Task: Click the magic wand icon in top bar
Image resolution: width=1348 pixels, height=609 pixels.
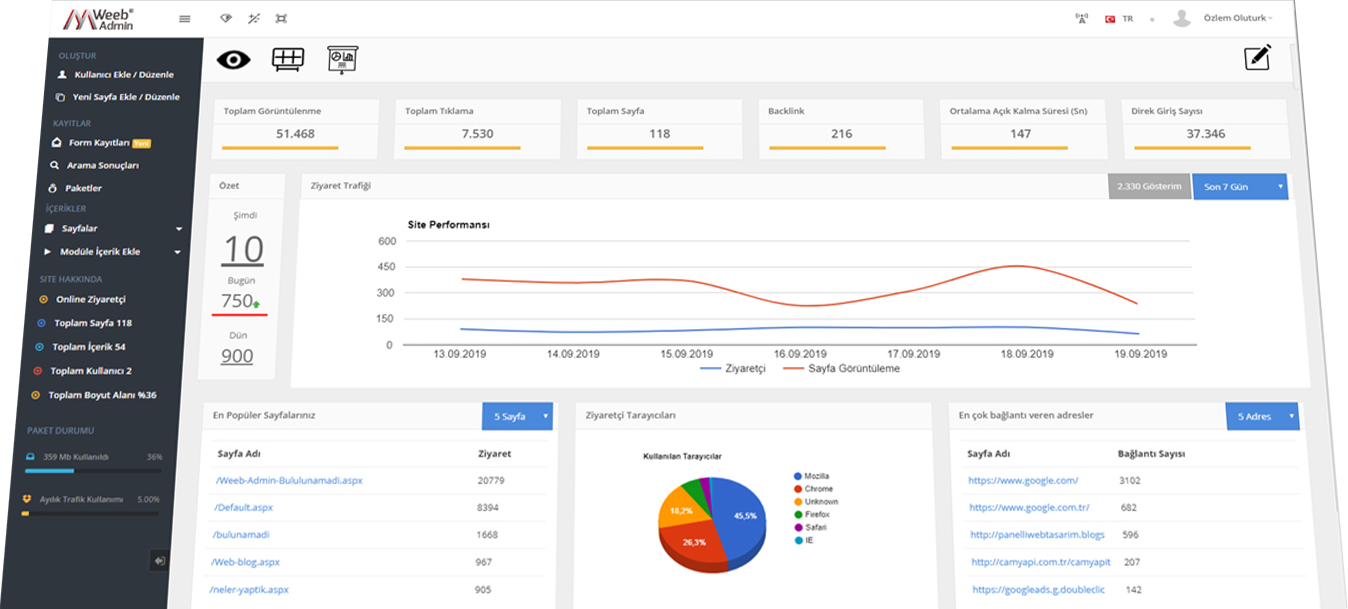Action: tap(253, 19)
